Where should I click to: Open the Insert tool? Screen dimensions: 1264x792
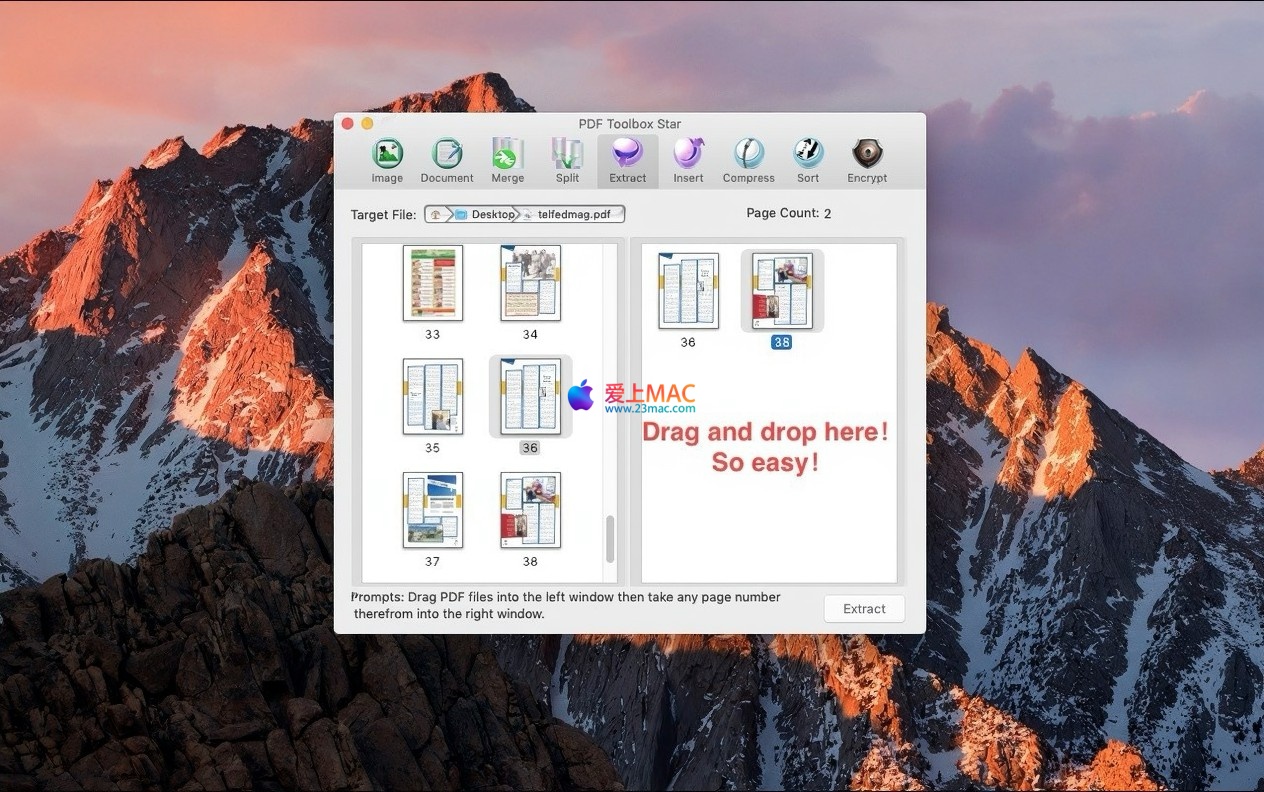(x=688, y=161)
